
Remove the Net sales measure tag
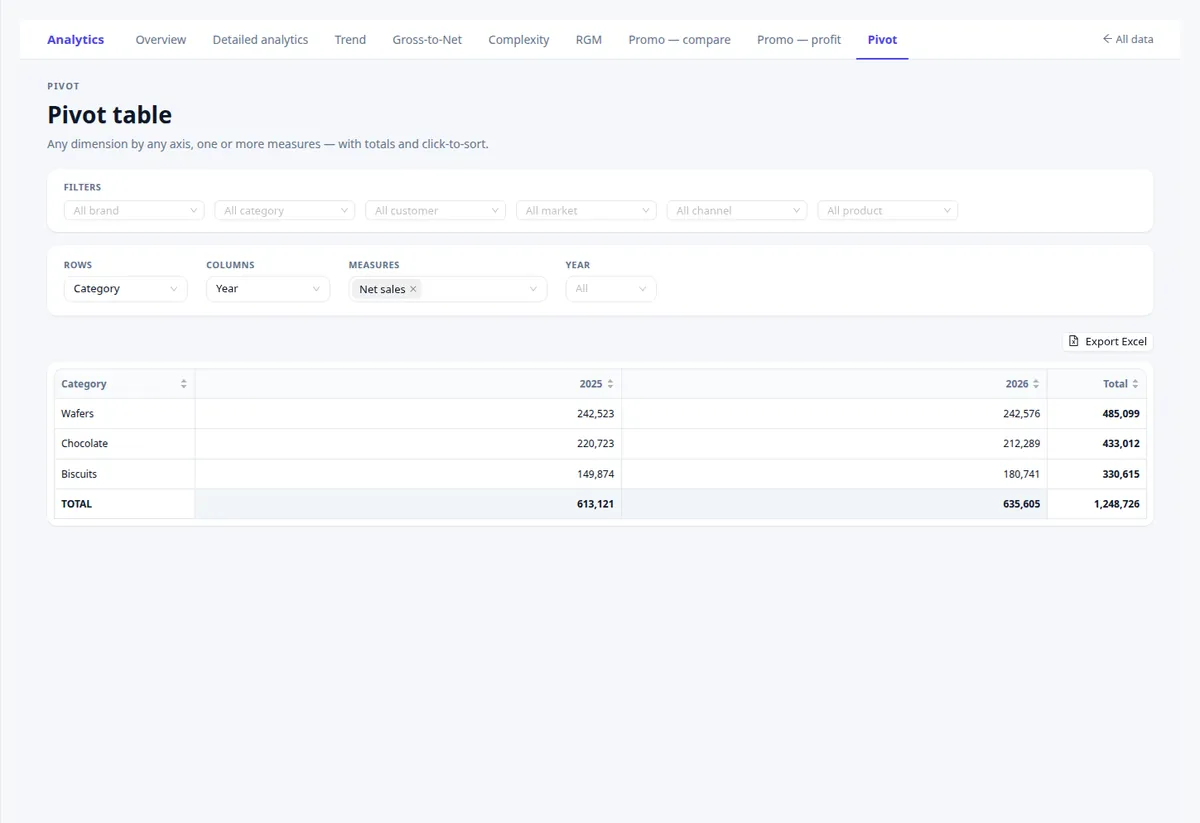coord(413,289)
